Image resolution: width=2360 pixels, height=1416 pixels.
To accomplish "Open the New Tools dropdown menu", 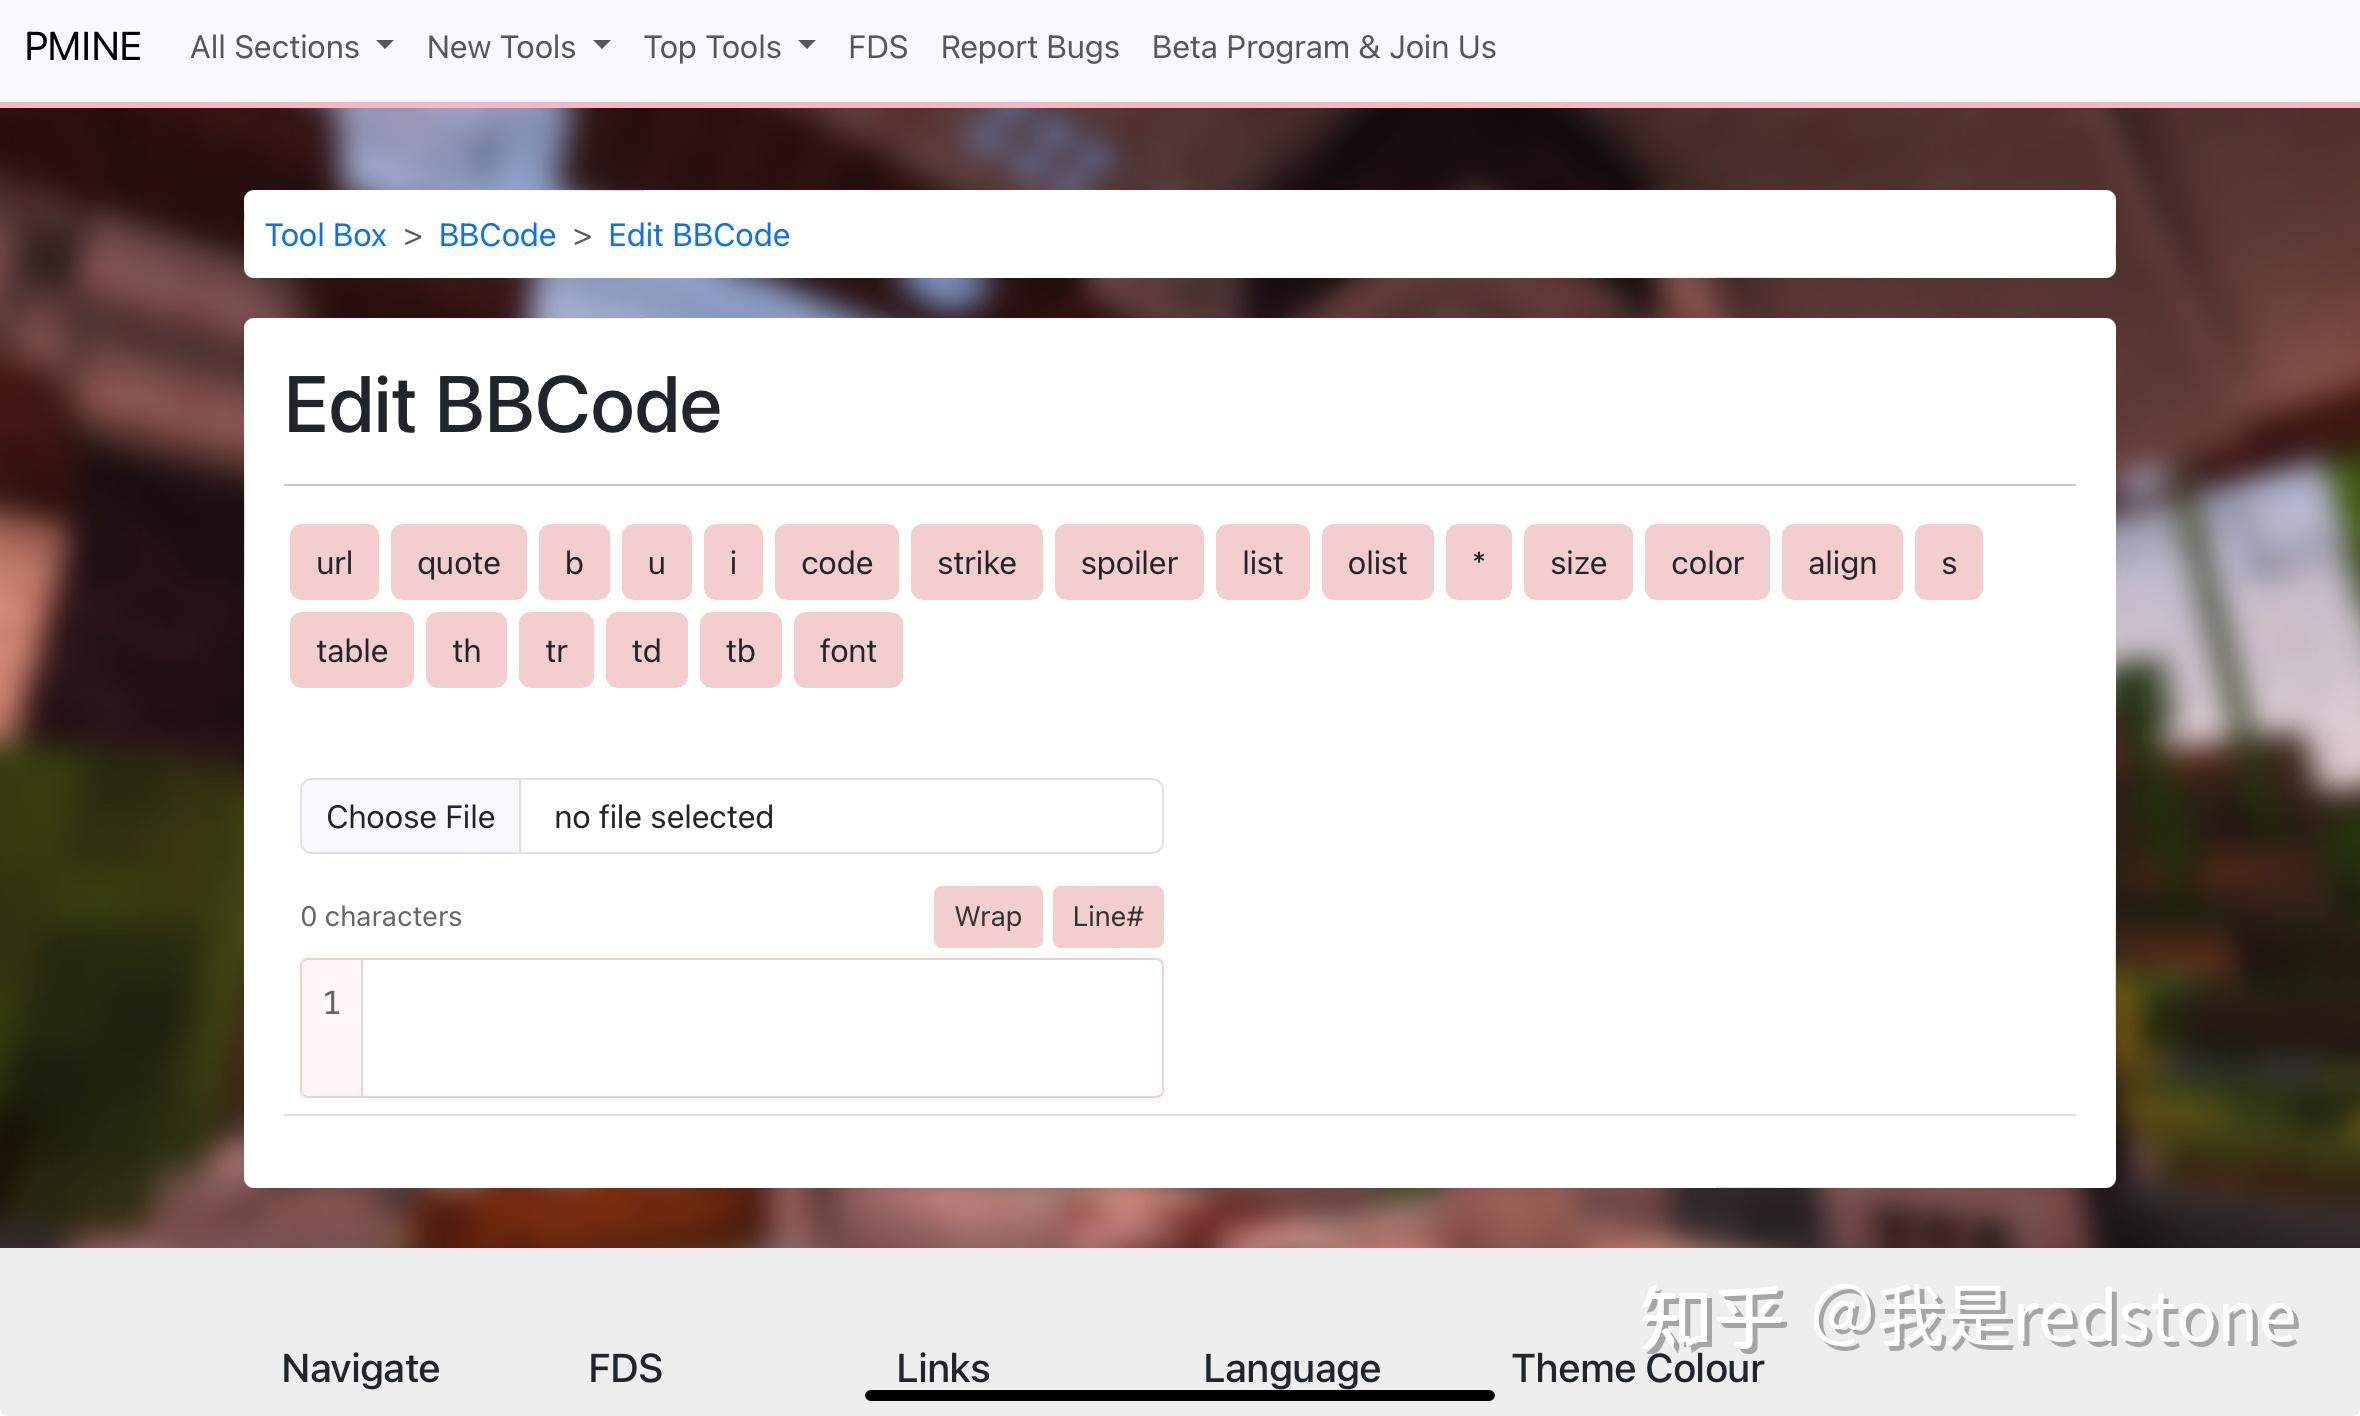I will tap(518, 47).
